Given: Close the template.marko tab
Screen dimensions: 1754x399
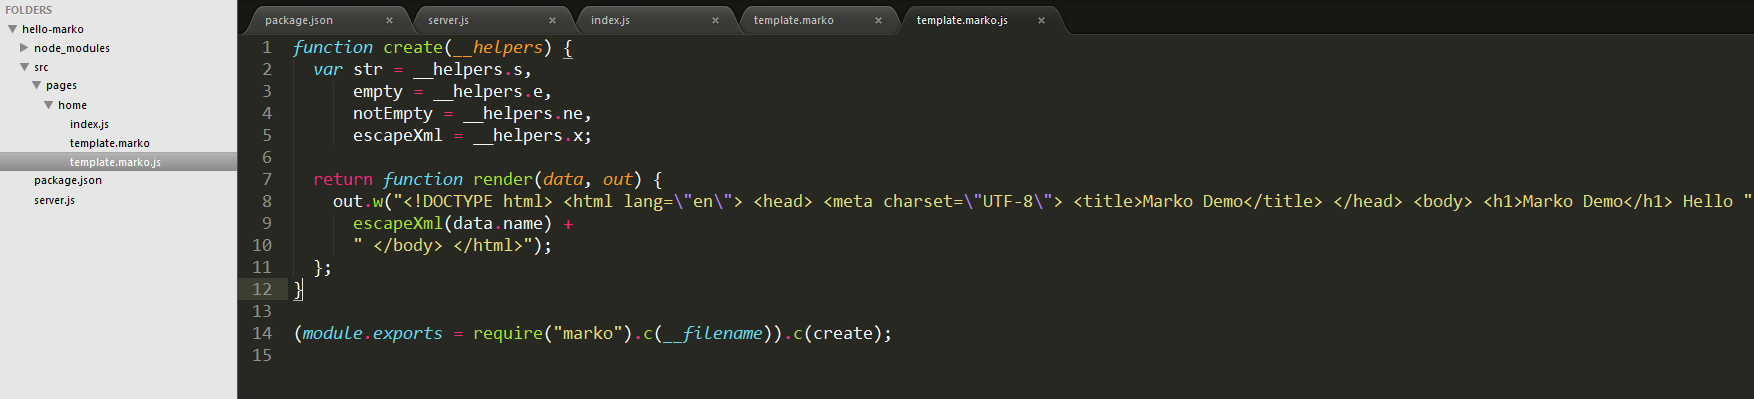Looking at the screenshot, I should click(x=878, y=20).
